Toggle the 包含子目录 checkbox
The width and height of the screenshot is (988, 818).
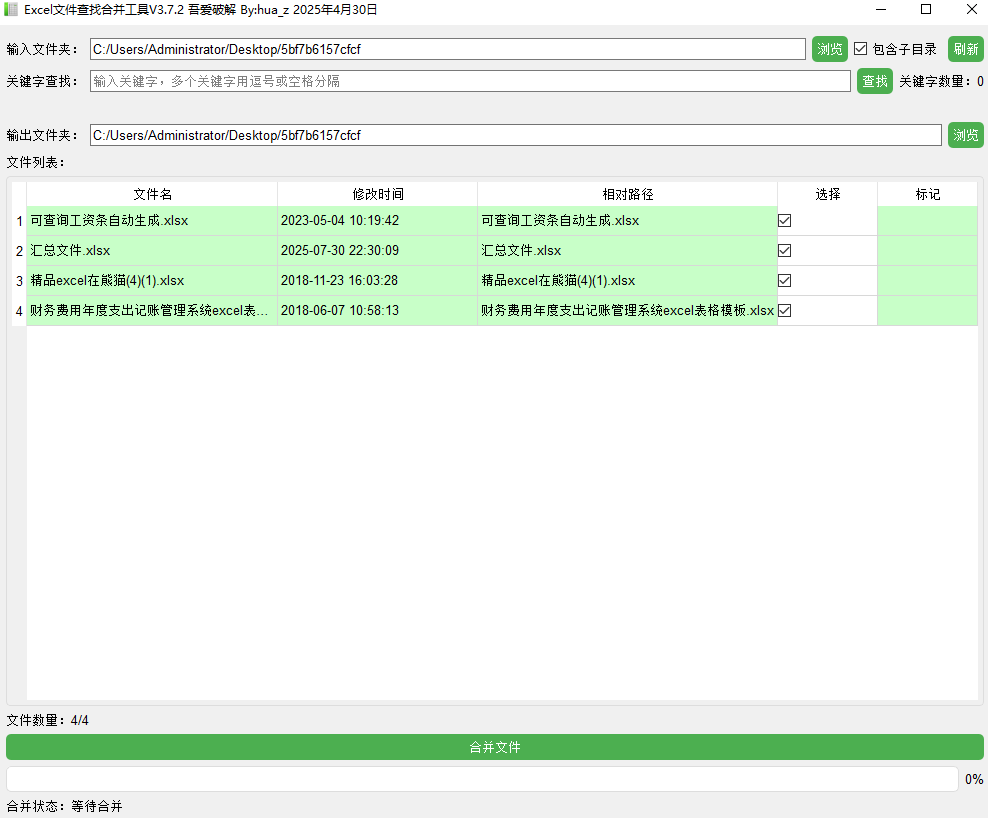(x=860, y=49)
